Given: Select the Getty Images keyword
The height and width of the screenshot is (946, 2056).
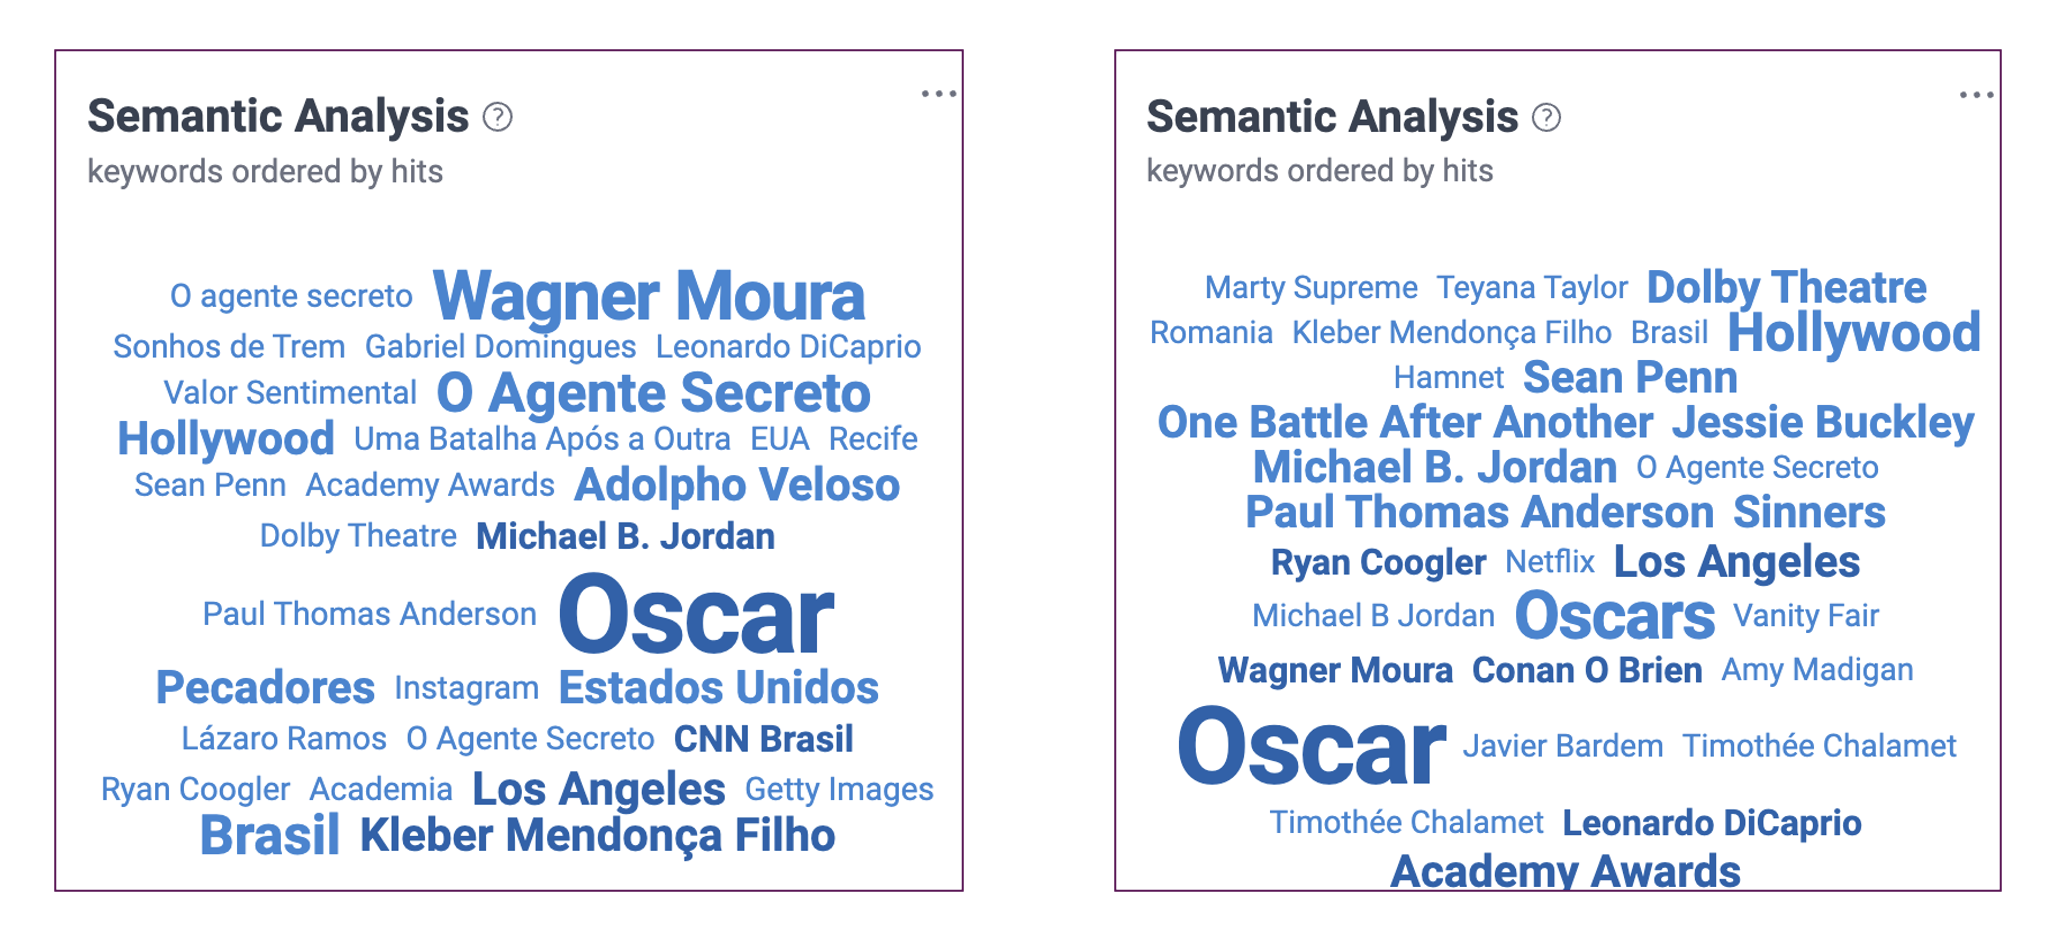Looking at the screenshot, I should [839, 789].
